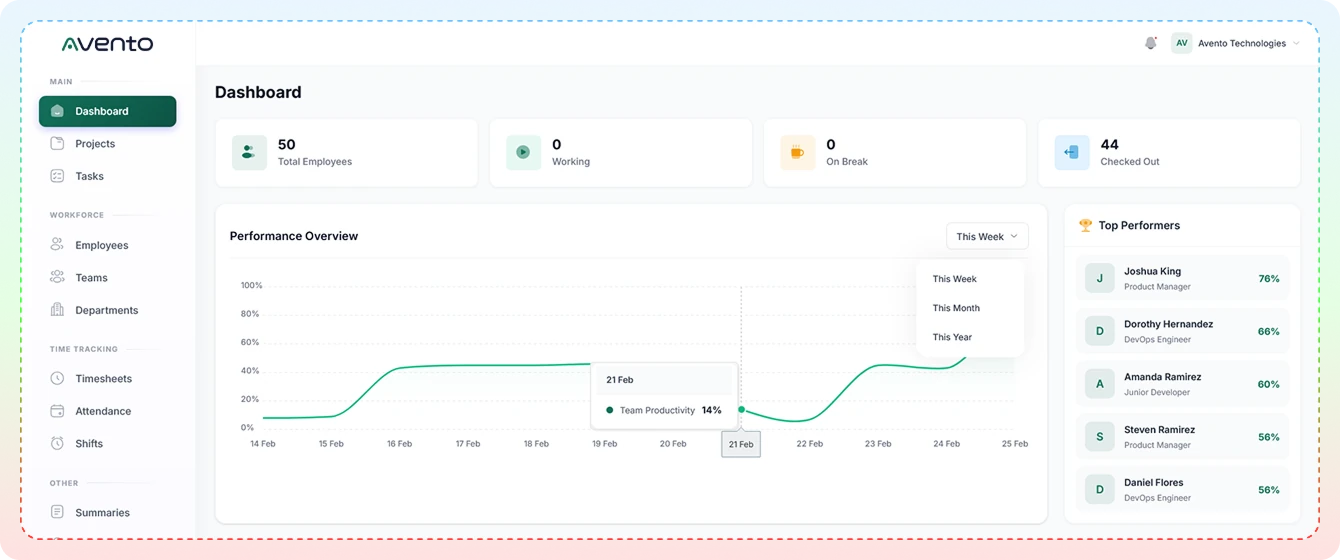Viewport: 1340px width, 560px height.
Task: Click Steven Ramirez's S avatar
Action: click(1100, 437)
